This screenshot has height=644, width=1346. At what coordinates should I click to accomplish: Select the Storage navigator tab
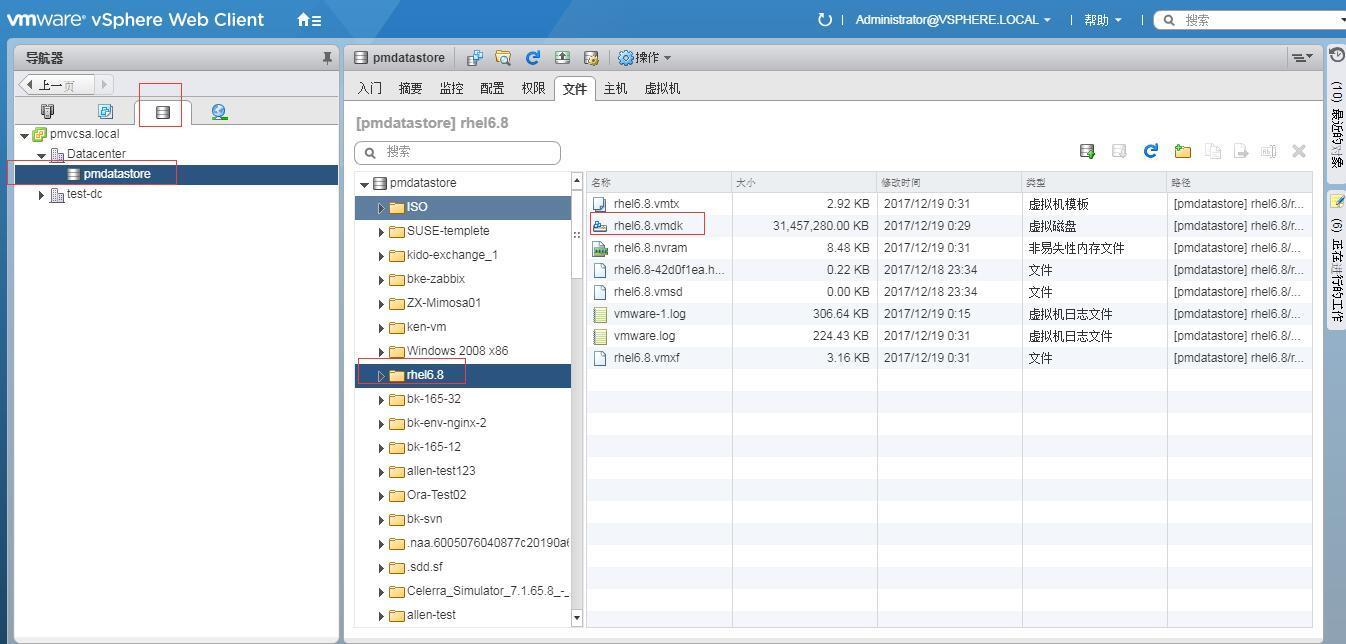162,112
